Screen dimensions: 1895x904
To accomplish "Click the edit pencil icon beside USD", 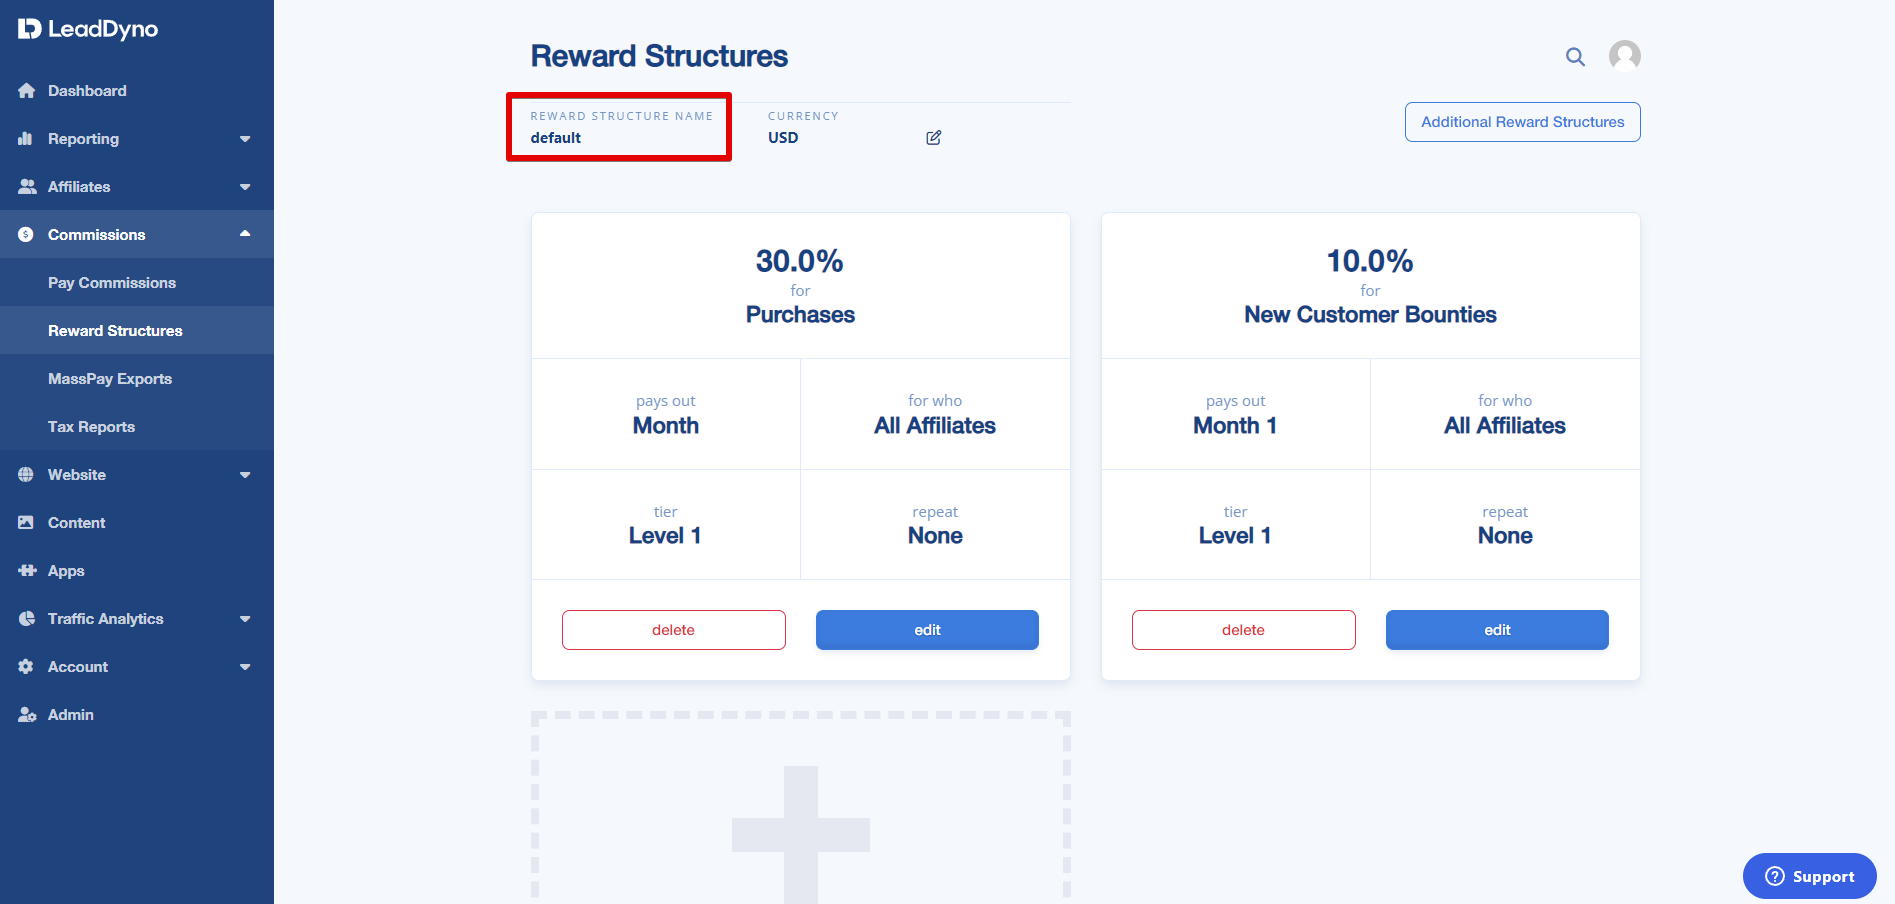I will coord(933,138).
